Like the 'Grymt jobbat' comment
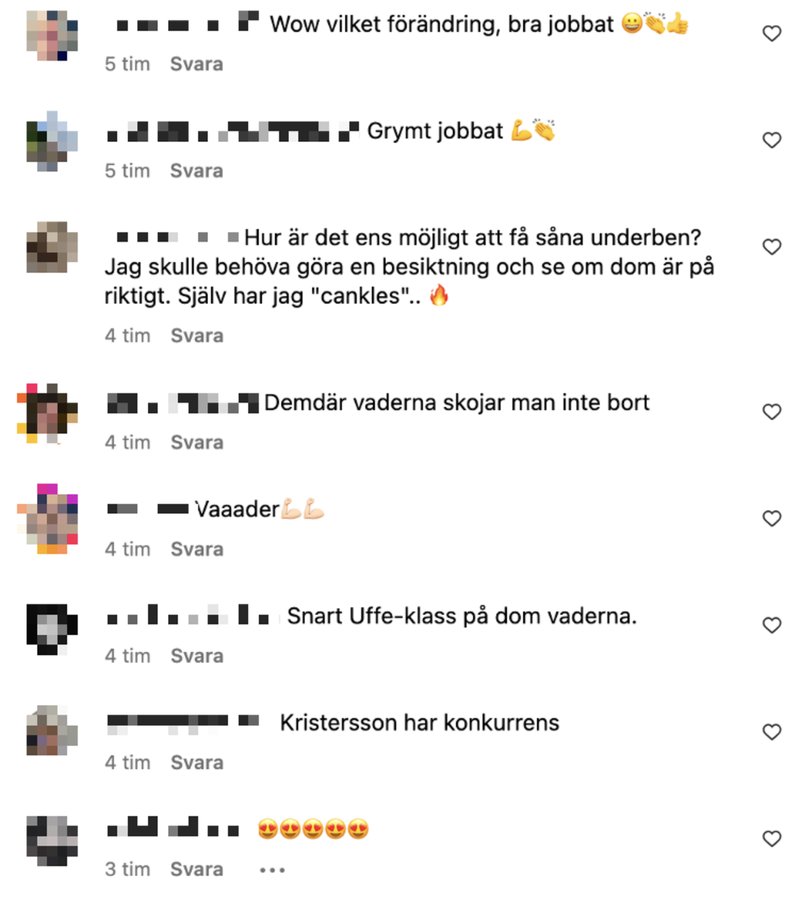Screen dimensions: 800x904 771,140
